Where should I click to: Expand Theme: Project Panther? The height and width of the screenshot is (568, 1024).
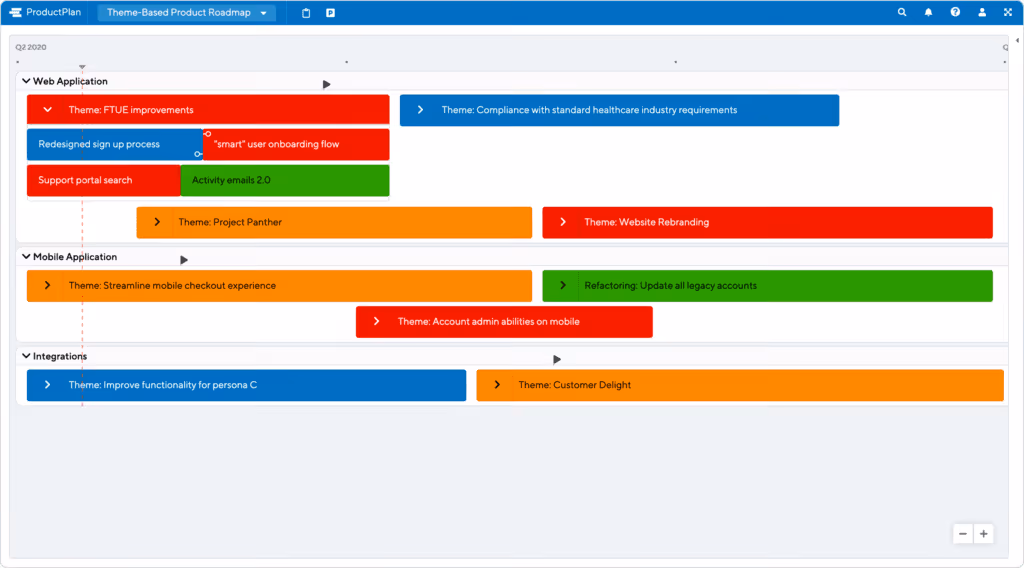tap(157, 222)
